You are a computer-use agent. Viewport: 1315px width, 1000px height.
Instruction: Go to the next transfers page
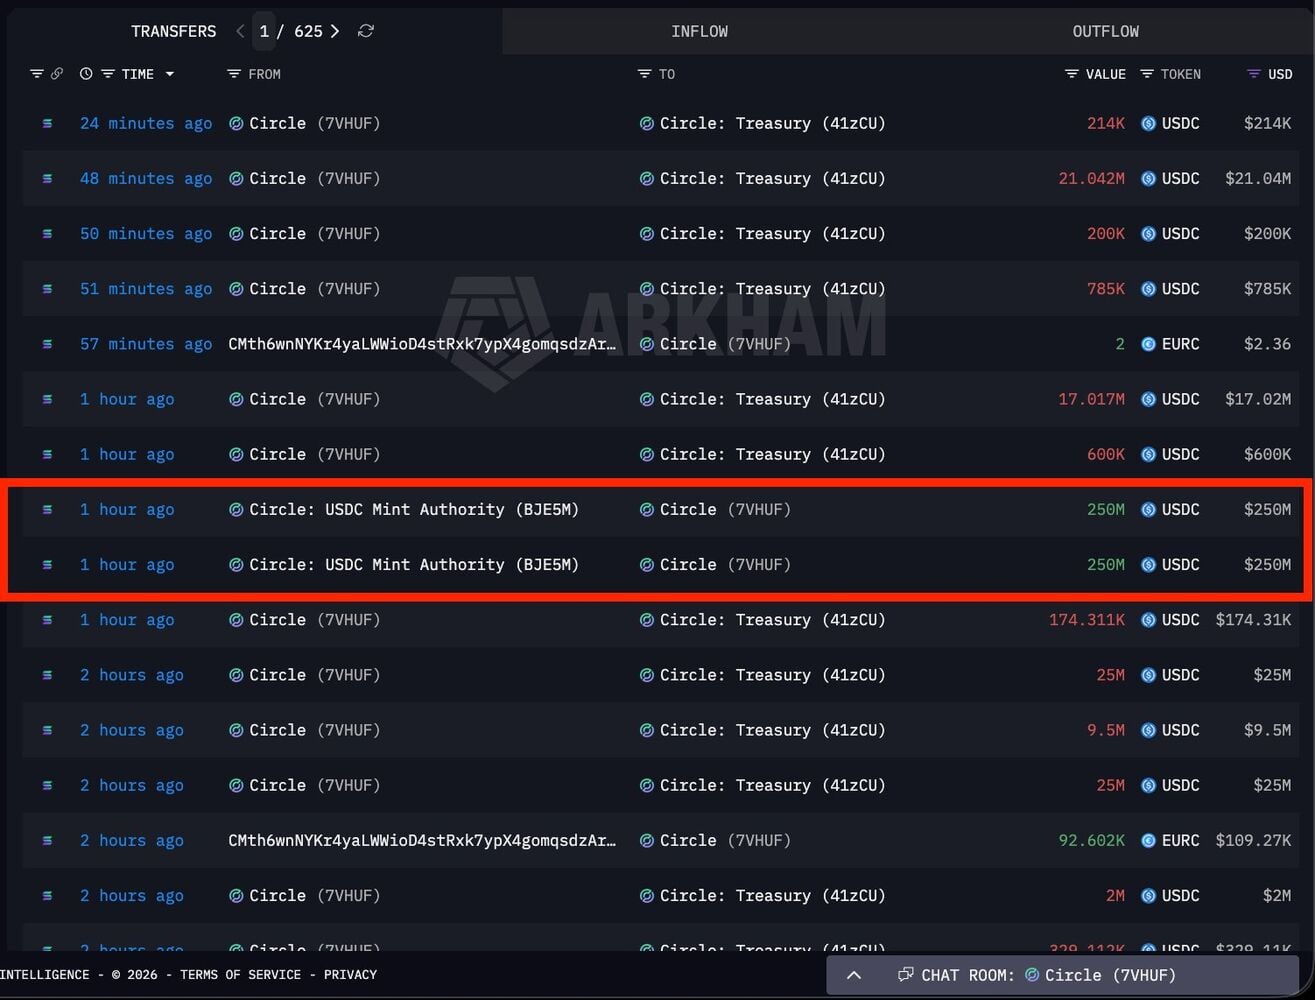click(x=335, y=31)
